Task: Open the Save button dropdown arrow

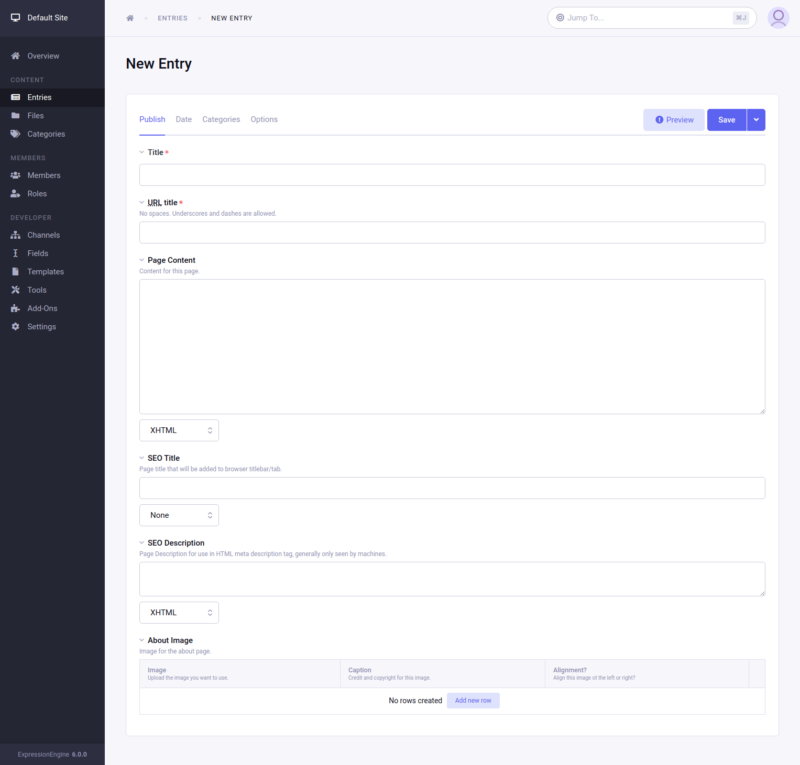Action: point(756,120)
